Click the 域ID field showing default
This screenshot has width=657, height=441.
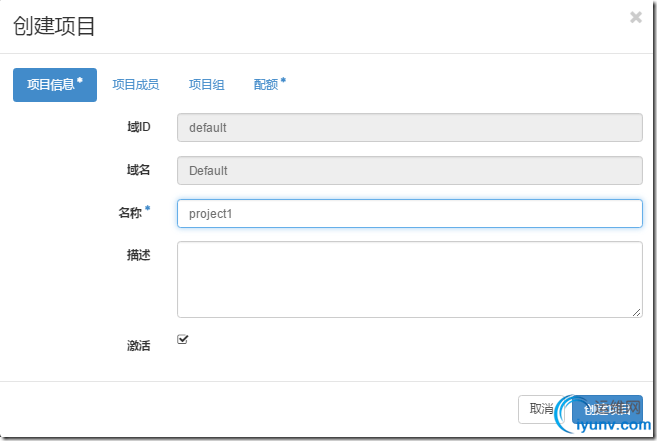409,128
